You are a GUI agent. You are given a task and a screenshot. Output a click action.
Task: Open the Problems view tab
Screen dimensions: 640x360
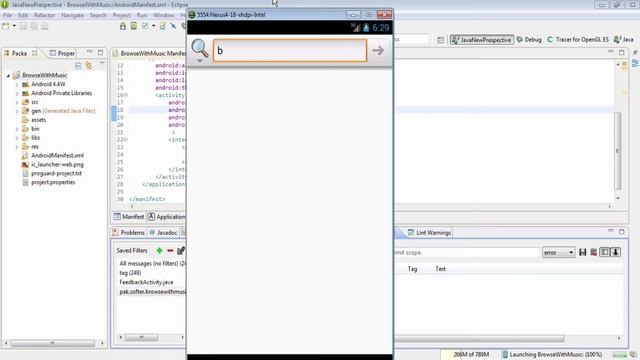click(x=129, y=233)
